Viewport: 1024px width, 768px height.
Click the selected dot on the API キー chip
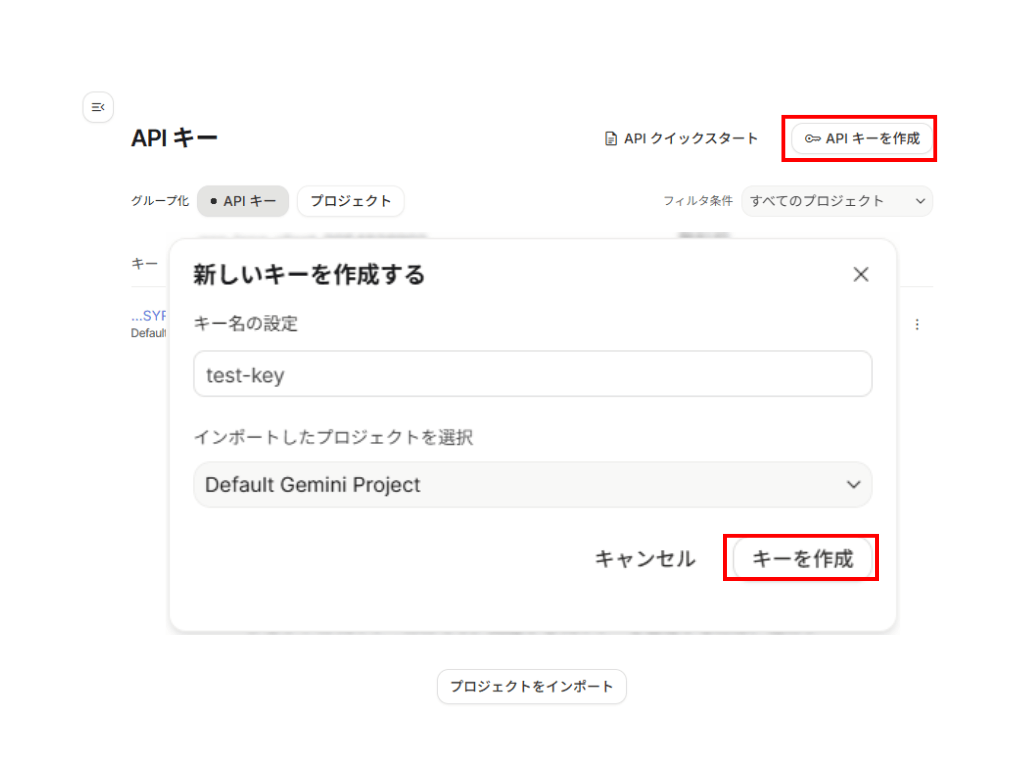pyautogui.click(x=213, y=201)
